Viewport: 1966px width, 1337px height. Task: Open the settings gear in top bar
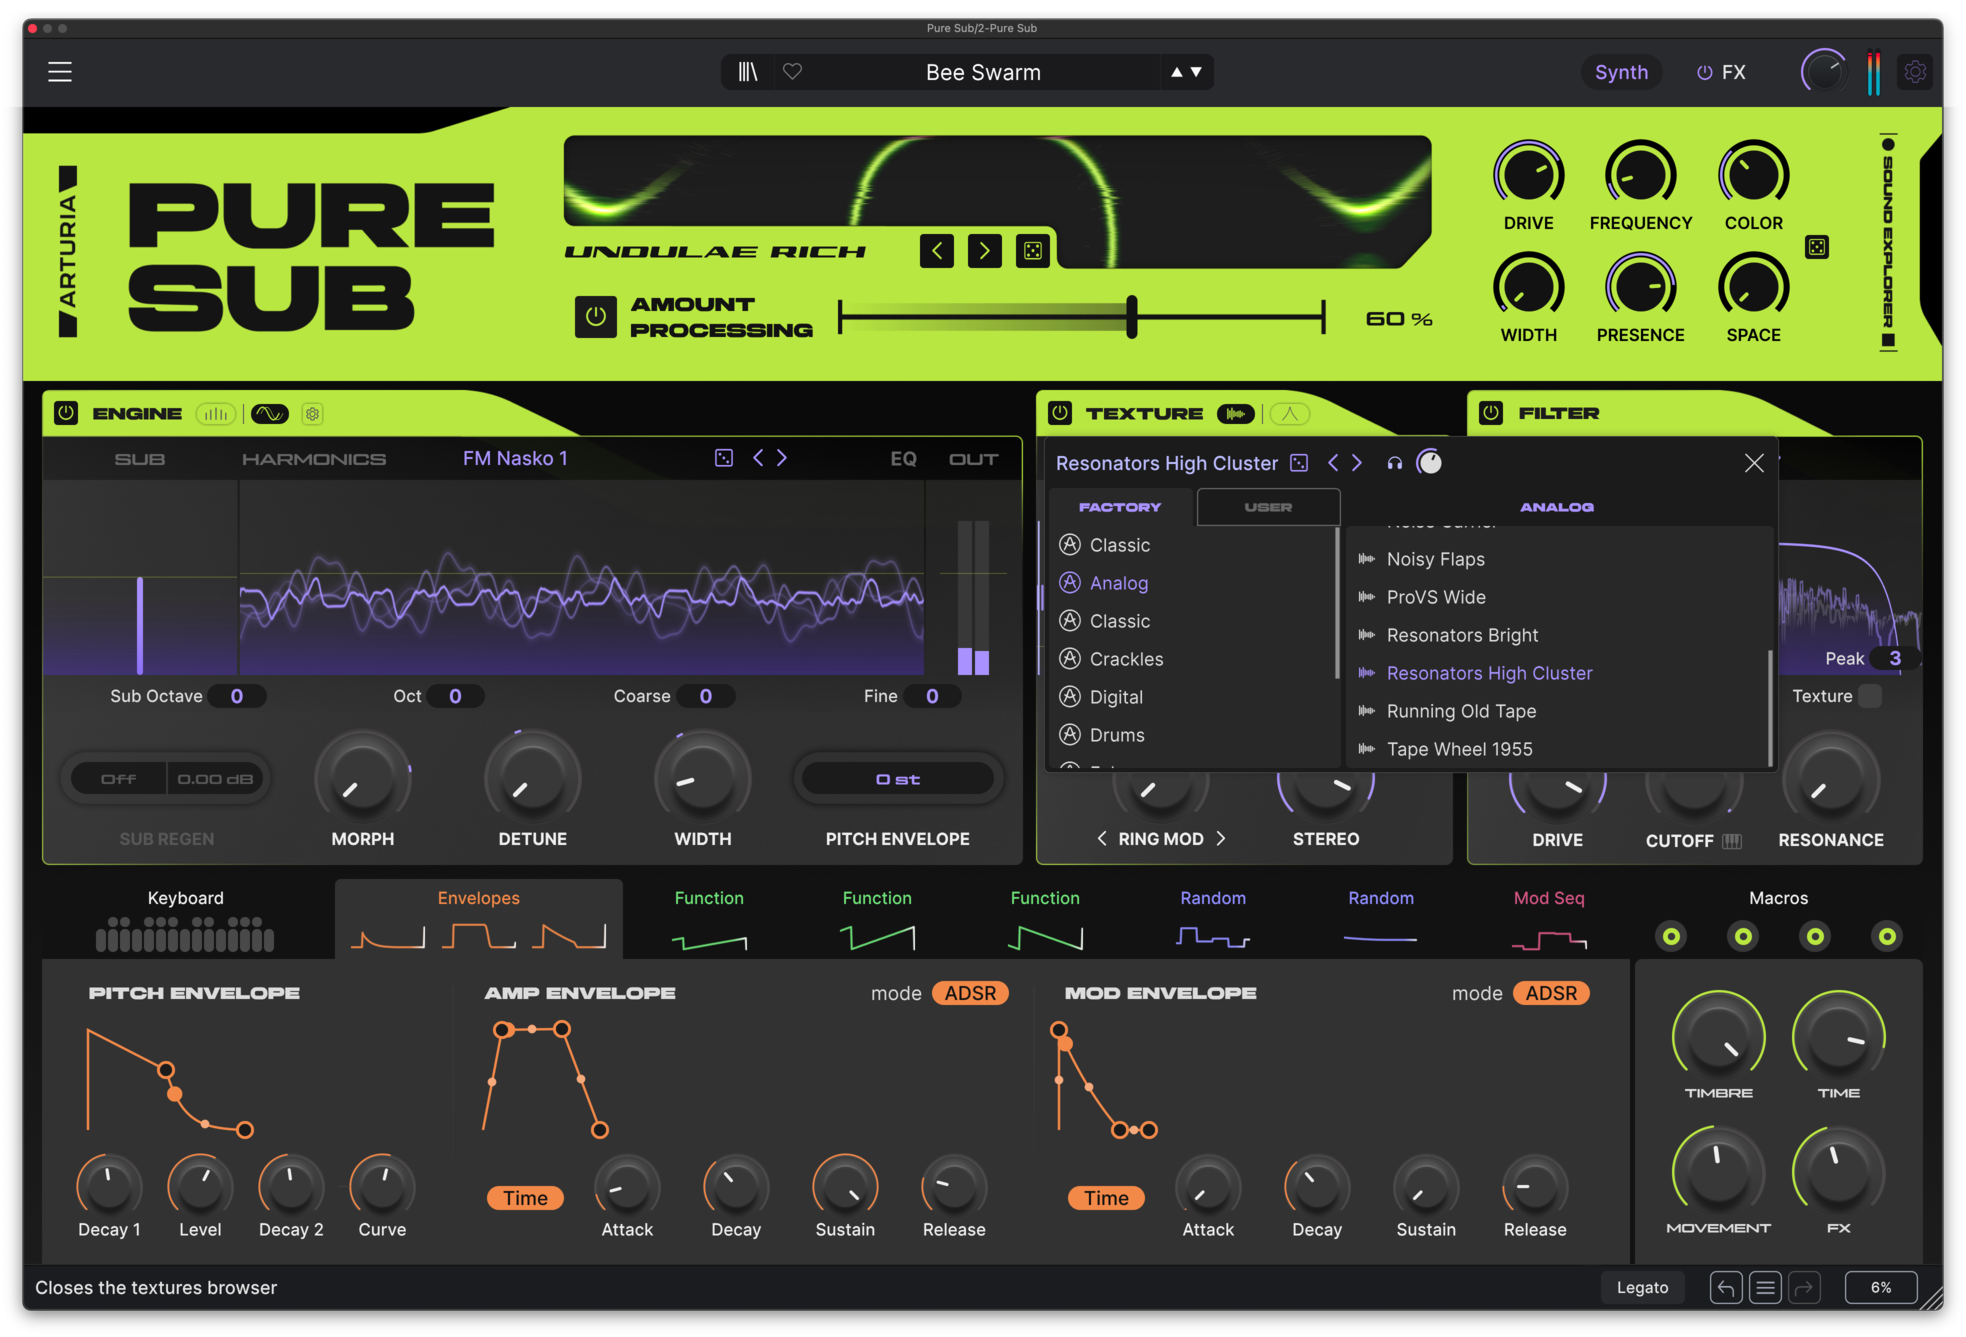[1914, 72]
